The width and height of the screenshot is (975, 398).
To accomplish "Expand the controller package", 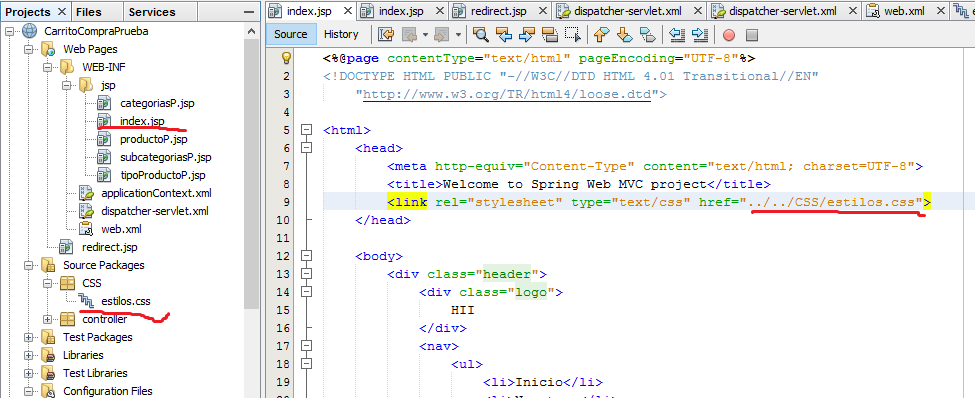I will pyautogui.click(x=47, y=320).
